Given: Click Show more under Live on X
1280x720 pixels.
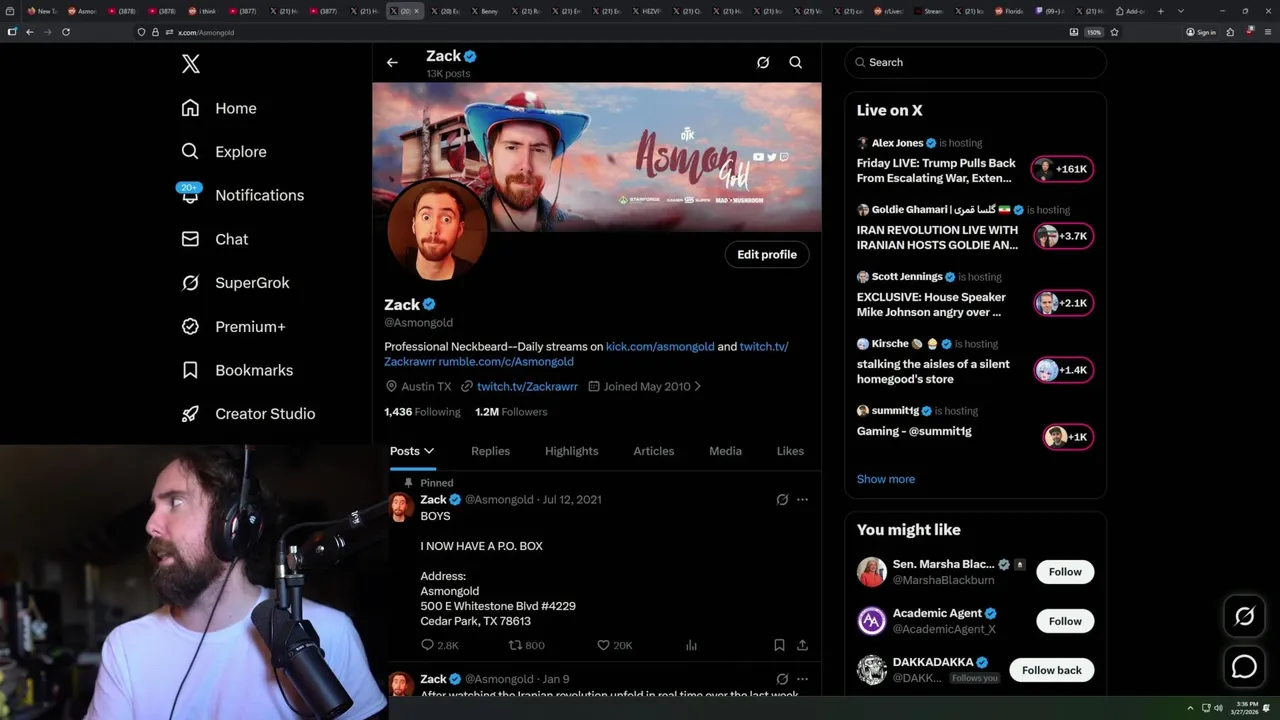Looking at the screenshot, I should (886, 479).
